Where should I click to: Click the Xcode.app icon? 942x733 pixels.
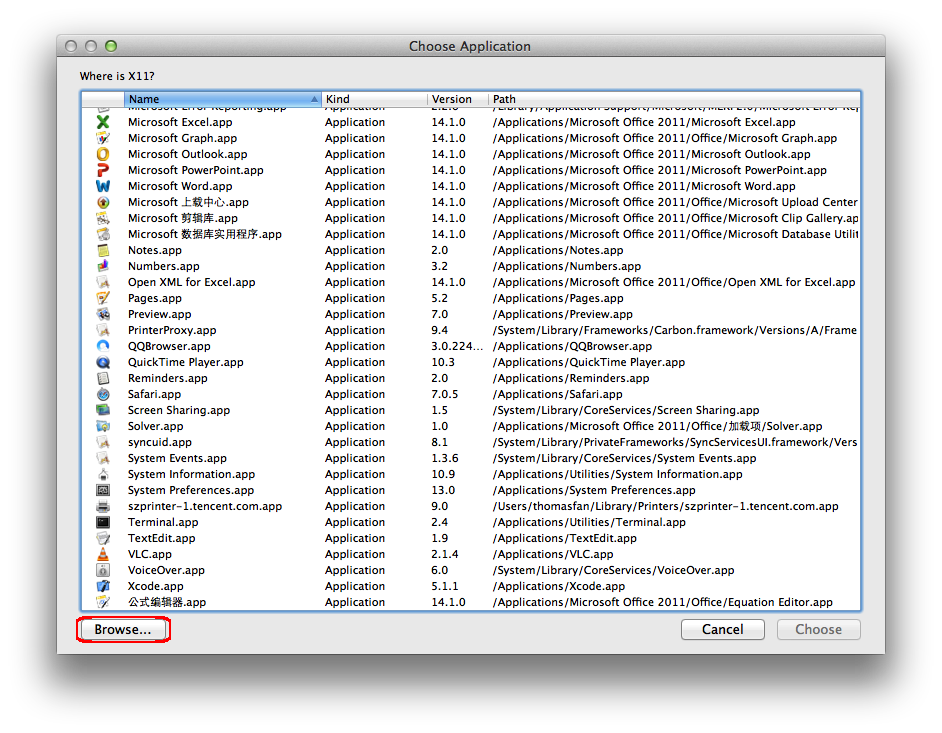pos(103,586)
